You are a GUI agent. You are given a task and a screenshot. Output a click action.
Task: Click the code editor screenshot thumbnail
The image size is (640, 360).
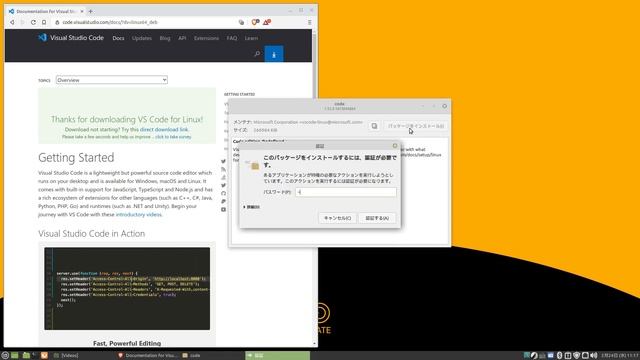(127, 288)
